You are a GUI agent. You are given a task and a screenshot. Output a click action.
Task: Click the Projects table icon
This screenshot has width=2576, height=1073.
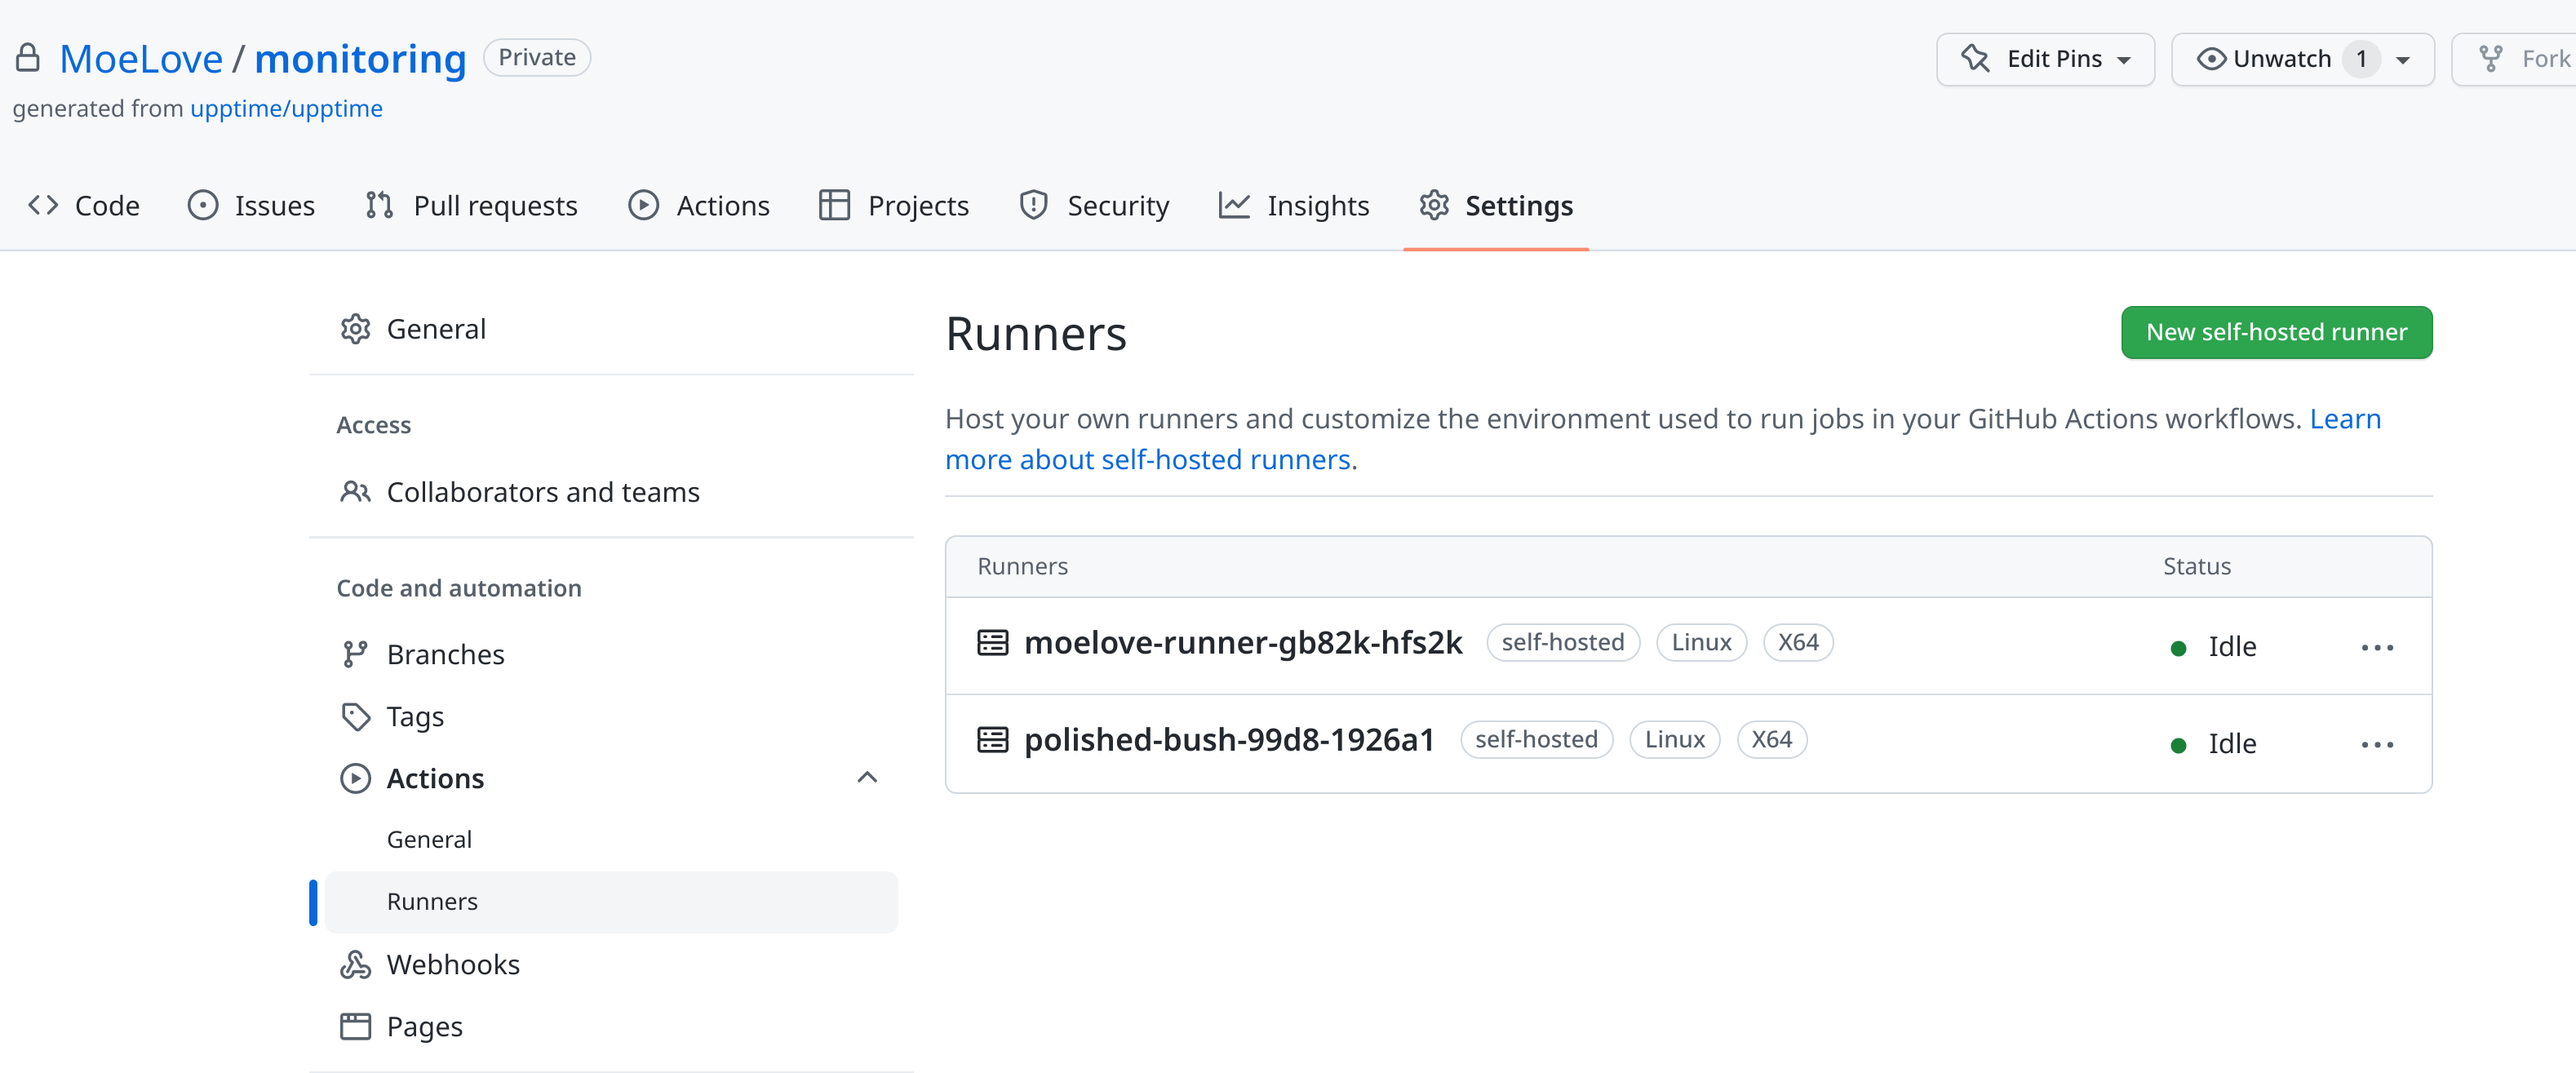[834, 205]
